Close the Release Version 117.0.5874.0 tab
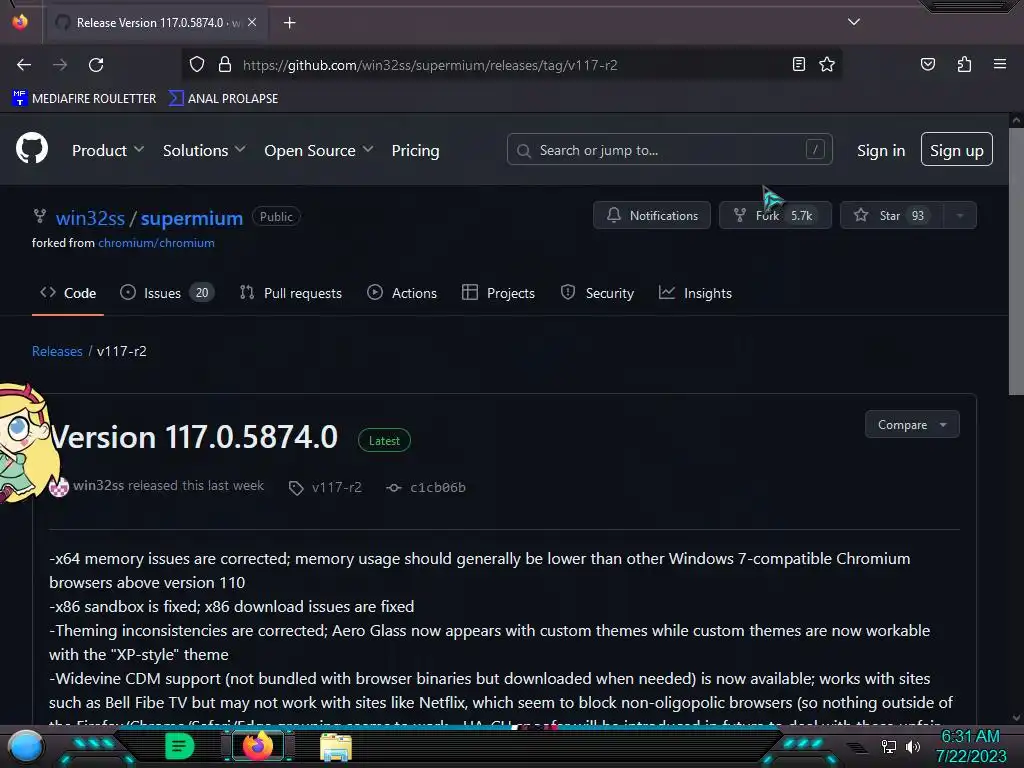This screenshot has width=1024, height=768. [252, 22]
